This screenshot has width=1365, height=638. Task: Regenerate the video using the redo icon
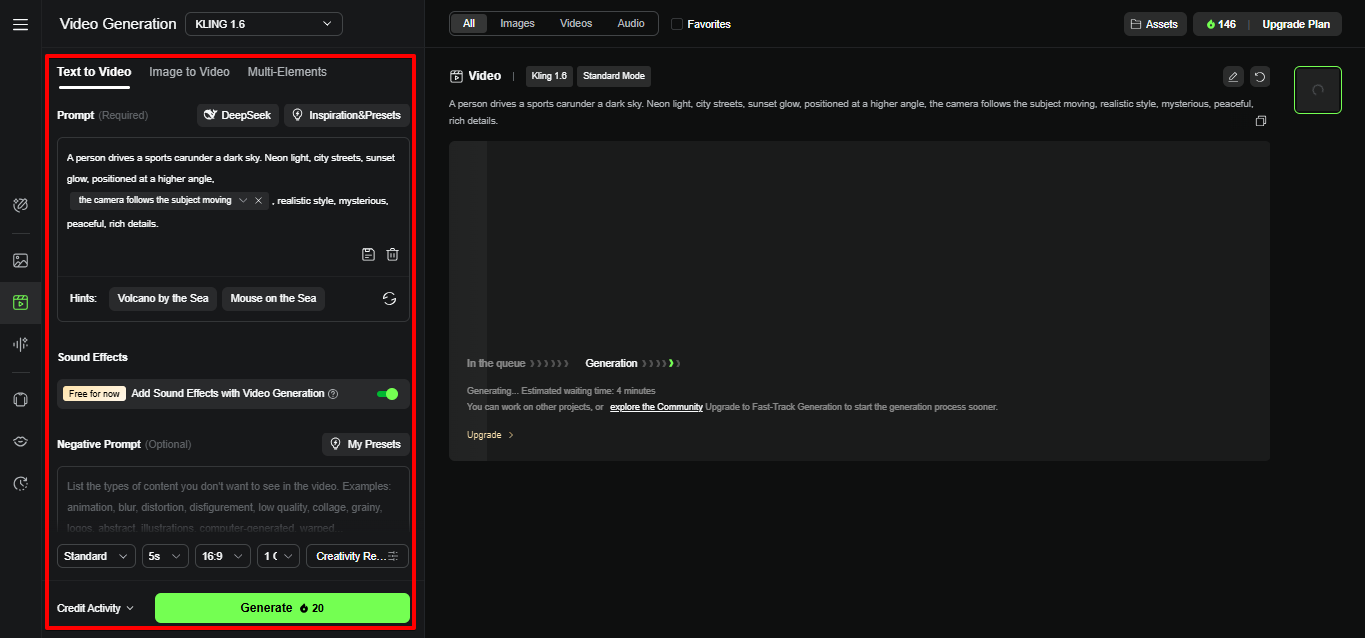pyautogui.click(x=1259, y=76)
